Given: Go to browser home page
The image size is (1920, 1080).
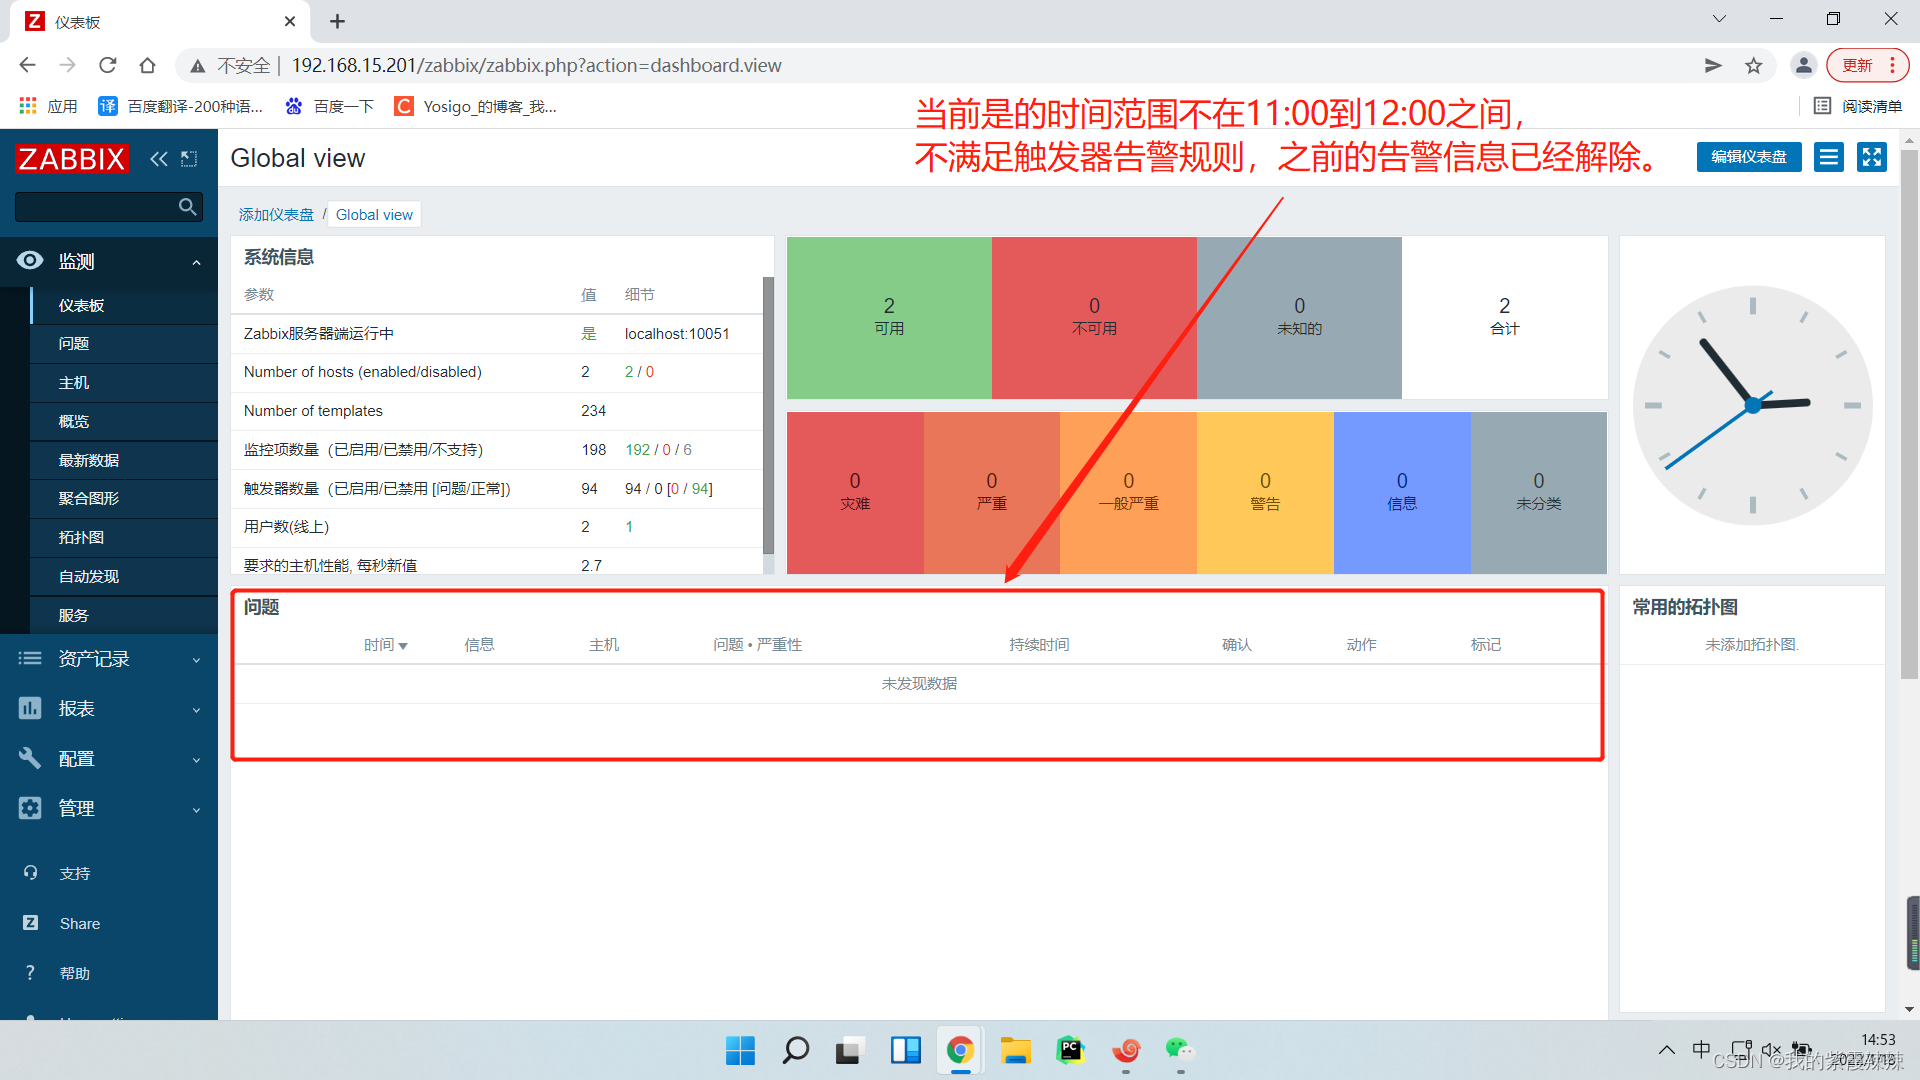Looking at the screenshot, I should (147, 65).
